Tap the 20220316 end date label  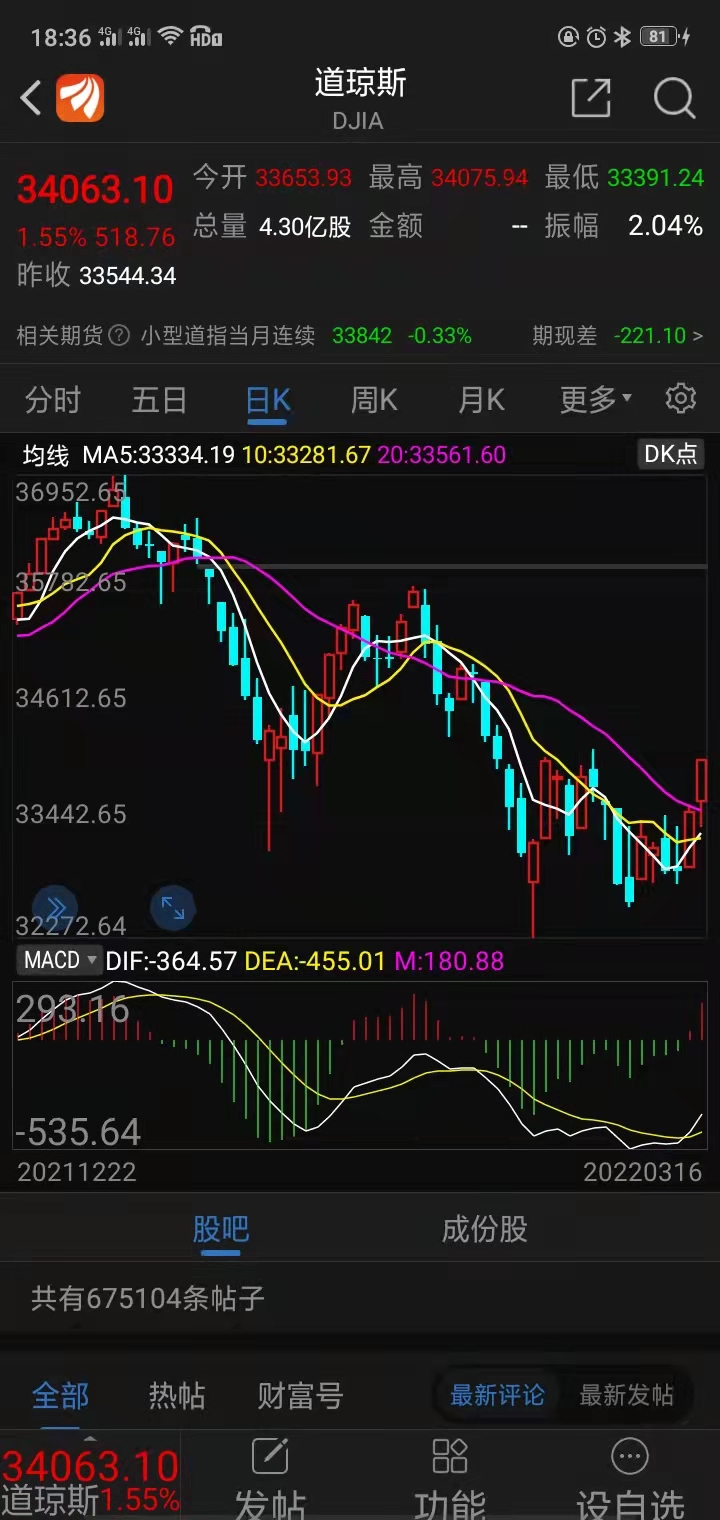tap(643, 1172)
